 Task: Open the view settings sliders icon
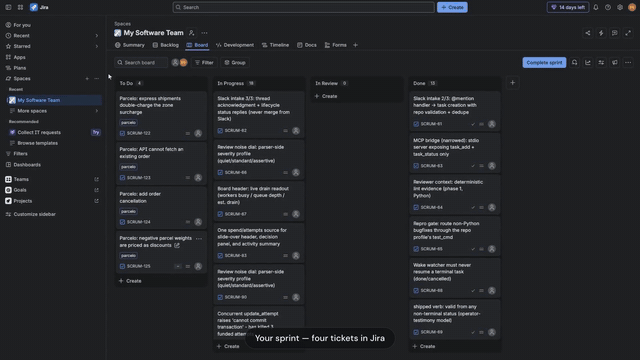click(x=601, y=62)
